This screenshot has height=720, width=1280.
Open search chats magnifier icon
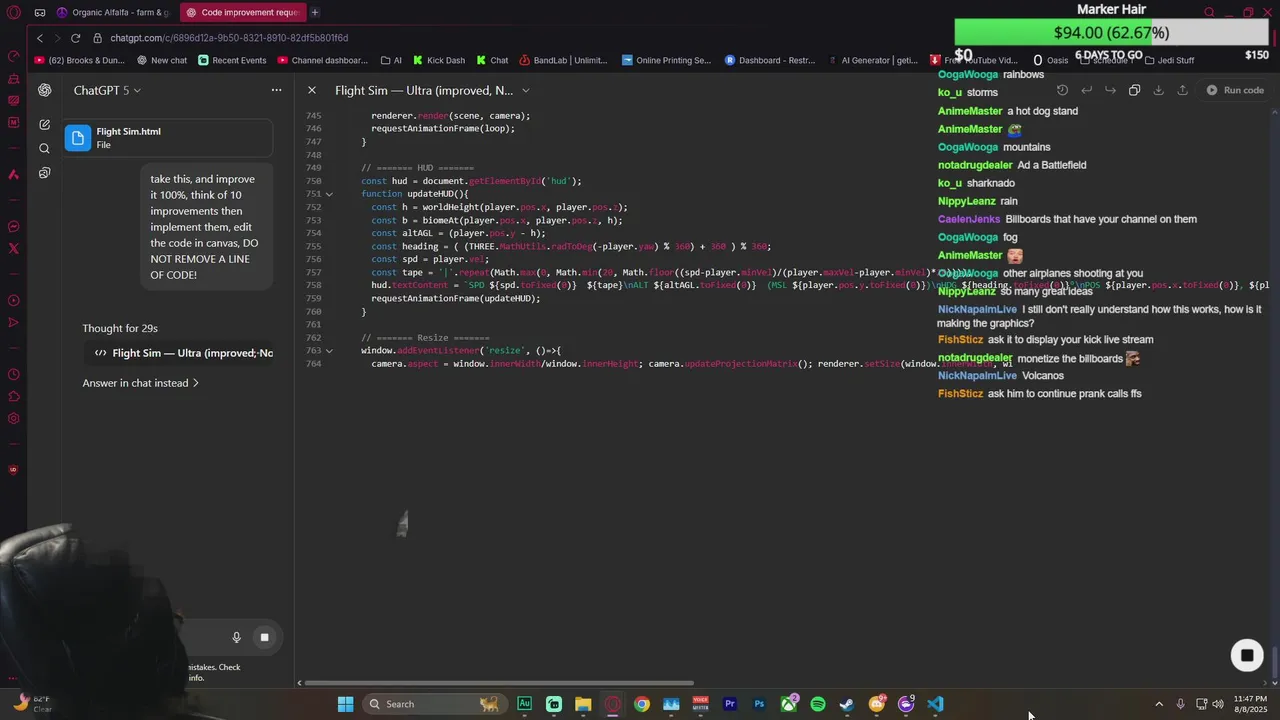point(45,149)
